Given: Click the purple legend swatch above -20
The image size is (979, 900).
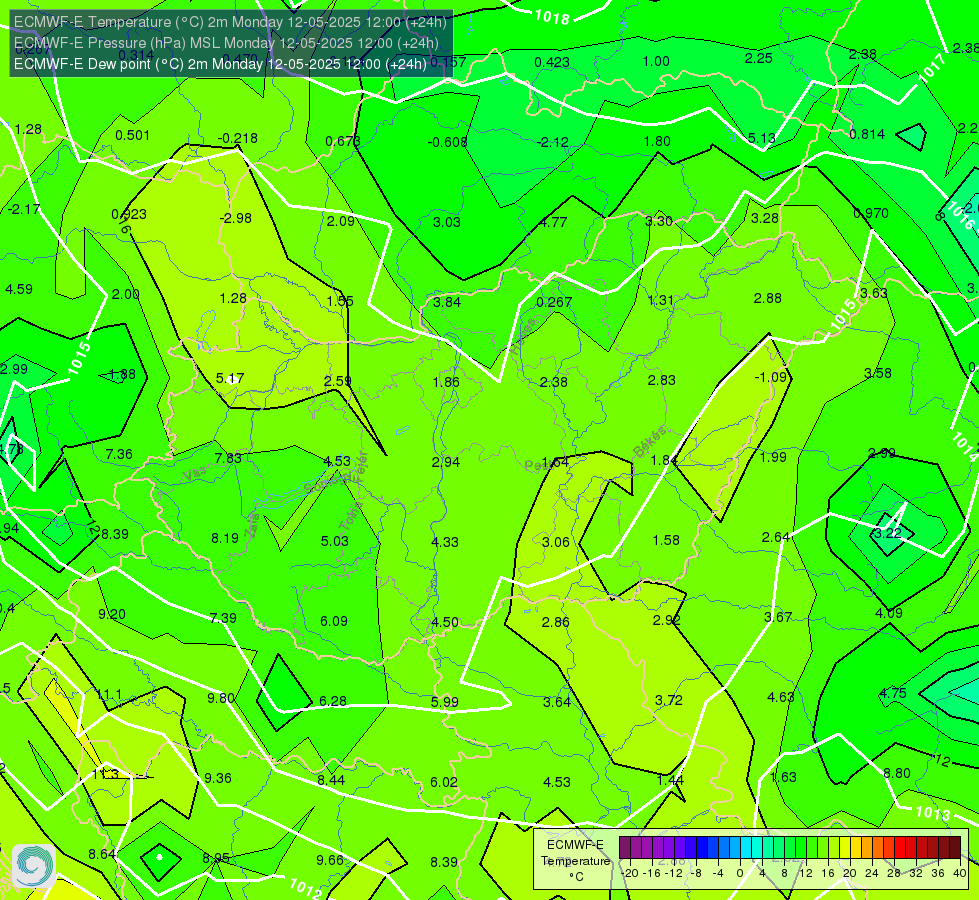Looking at the screenshot, I should pos(625,848).
